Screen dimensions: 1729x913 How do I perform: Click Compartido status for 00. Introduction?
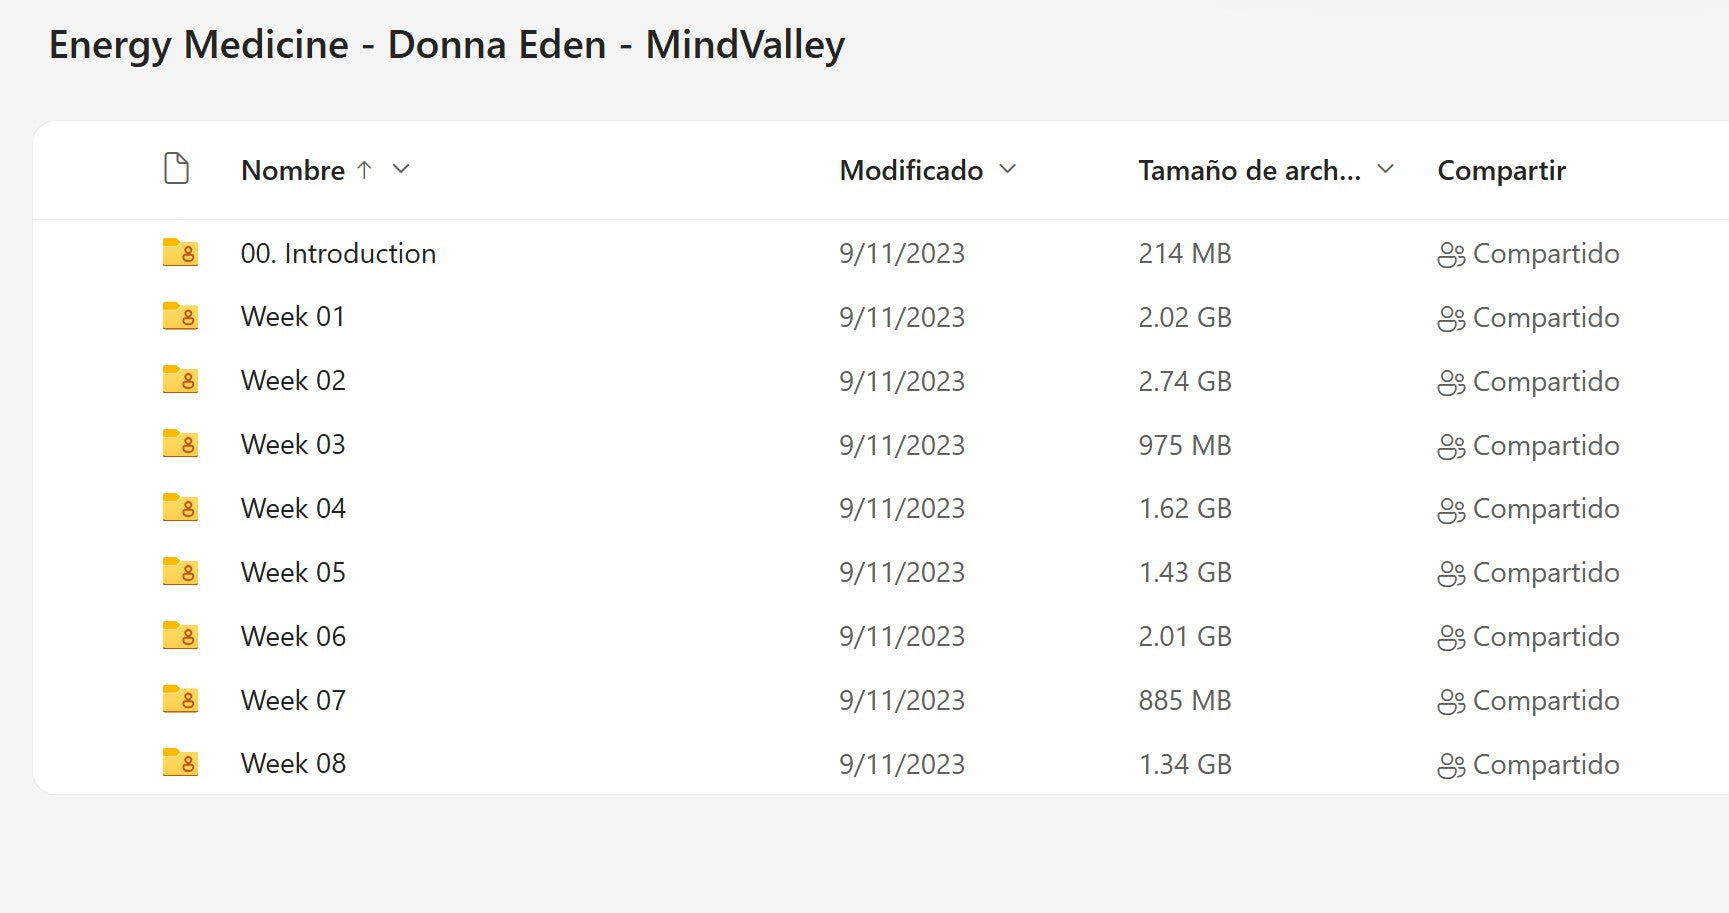[x=1545, y=253]
